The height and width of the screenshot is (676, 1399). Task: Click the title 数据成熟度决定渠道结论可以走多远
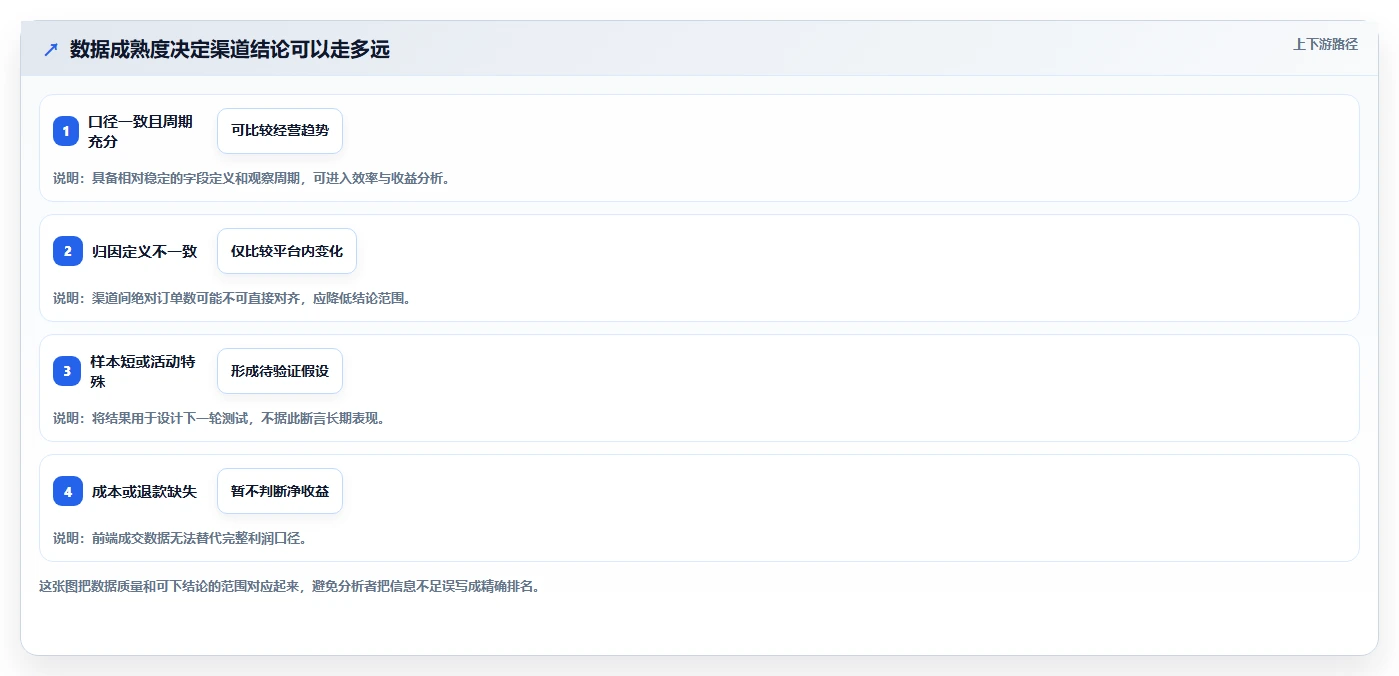[230, 50]
